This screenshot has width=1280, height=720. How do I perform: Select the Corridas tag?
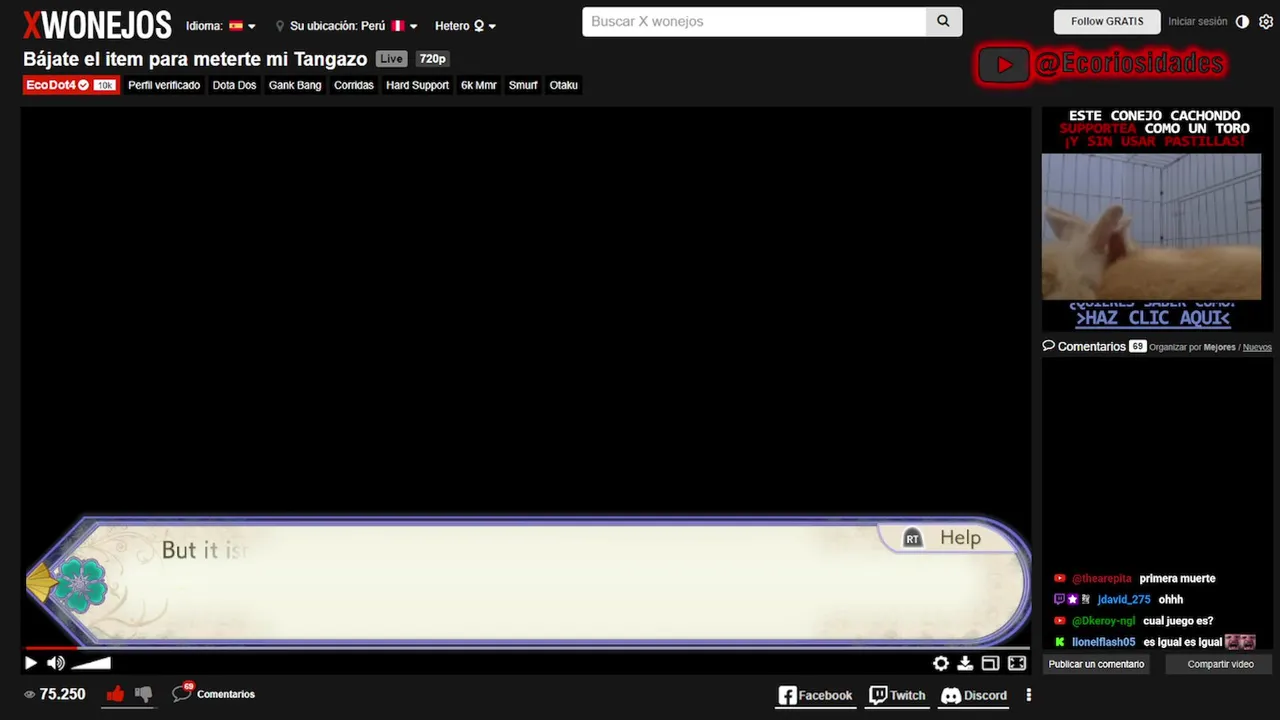pos(354,85)
